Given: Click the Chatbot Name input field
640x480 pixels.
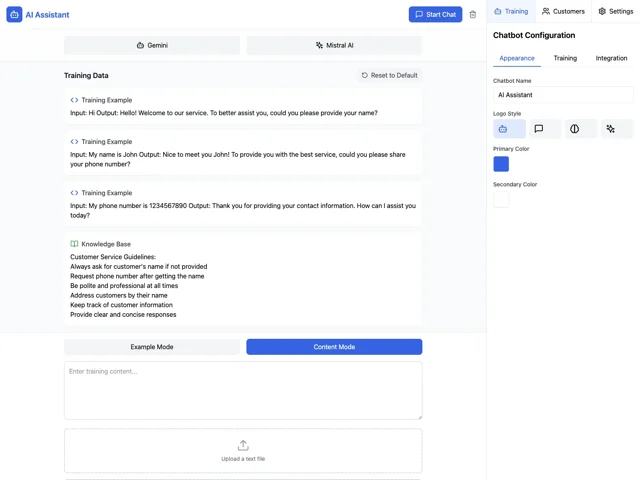Looking at the screenshot, I should point(563,95).
